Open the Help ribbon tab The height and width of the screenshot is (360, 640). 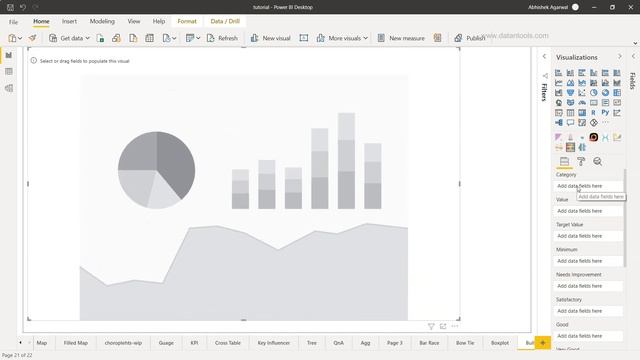159,21
